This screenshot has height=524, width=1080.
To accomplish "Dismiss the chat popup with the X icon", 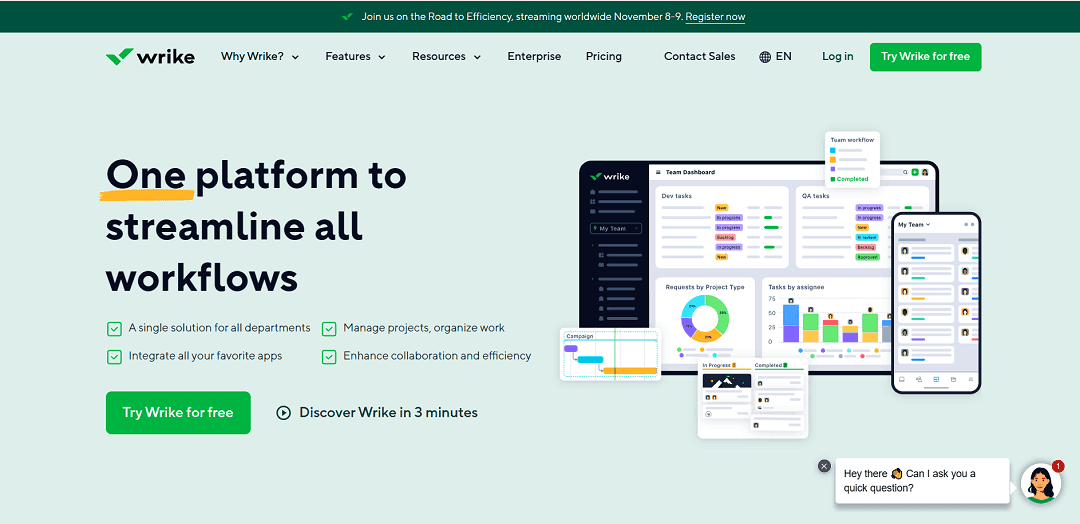I will (824, 466).
